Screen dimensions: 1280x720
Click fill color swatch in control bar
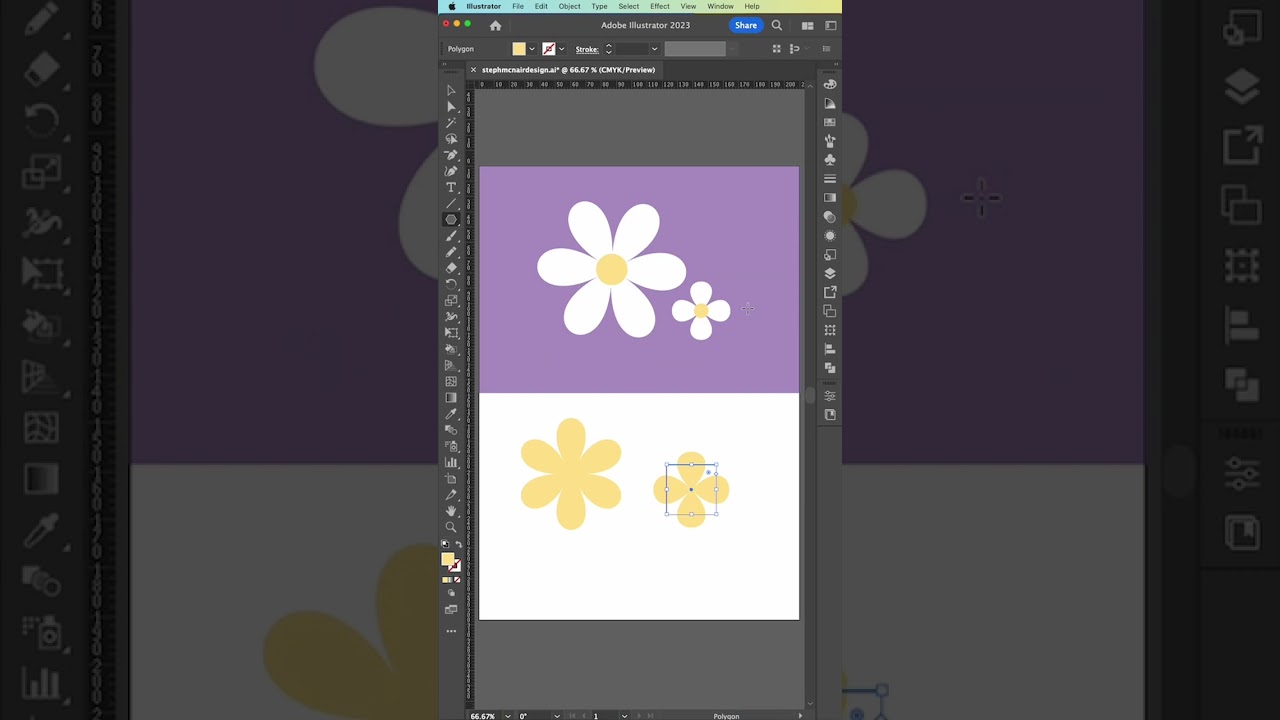pos(519,49)
